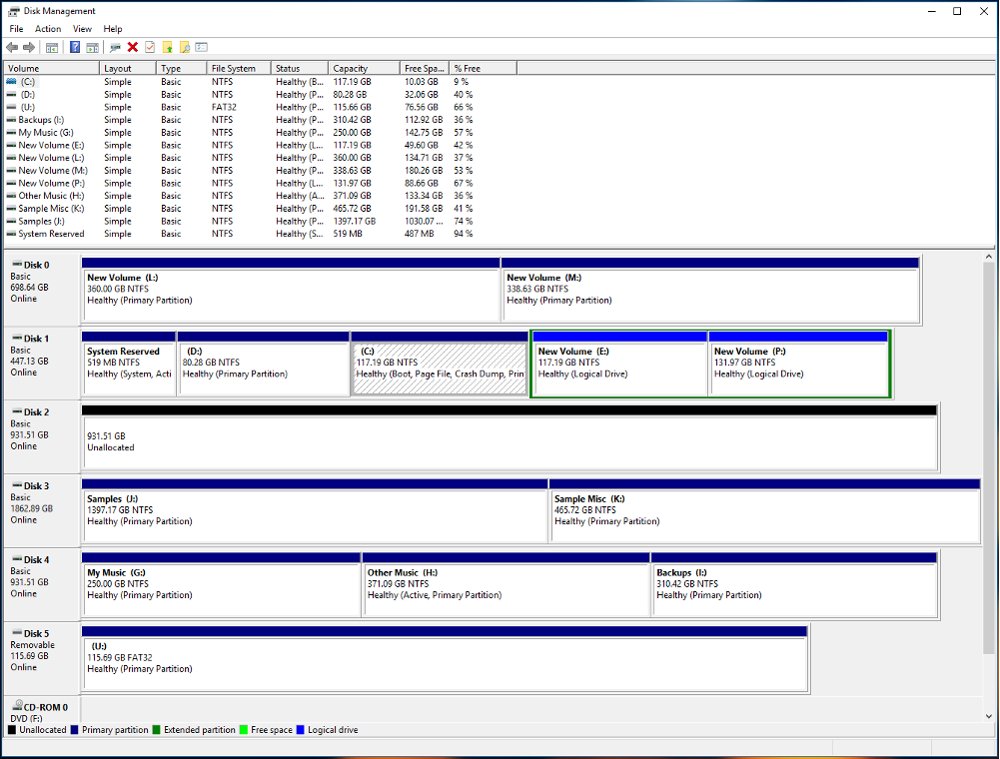Click drive icon beside System Reserved row
The image size is (1000, 759).
click(x=11, y=234)
